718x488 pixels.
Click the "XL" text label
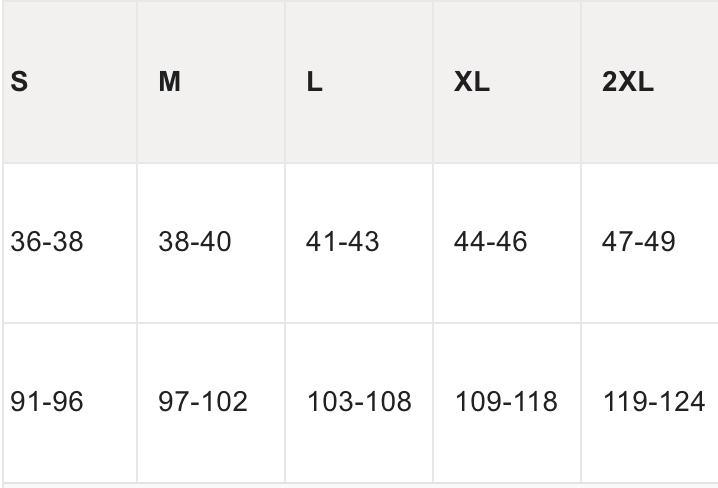472,82
